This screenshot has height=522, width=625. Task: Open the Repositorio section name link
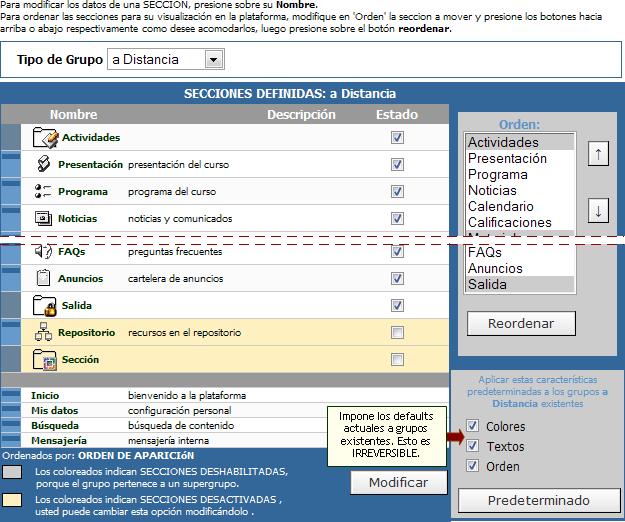(86, 332)
